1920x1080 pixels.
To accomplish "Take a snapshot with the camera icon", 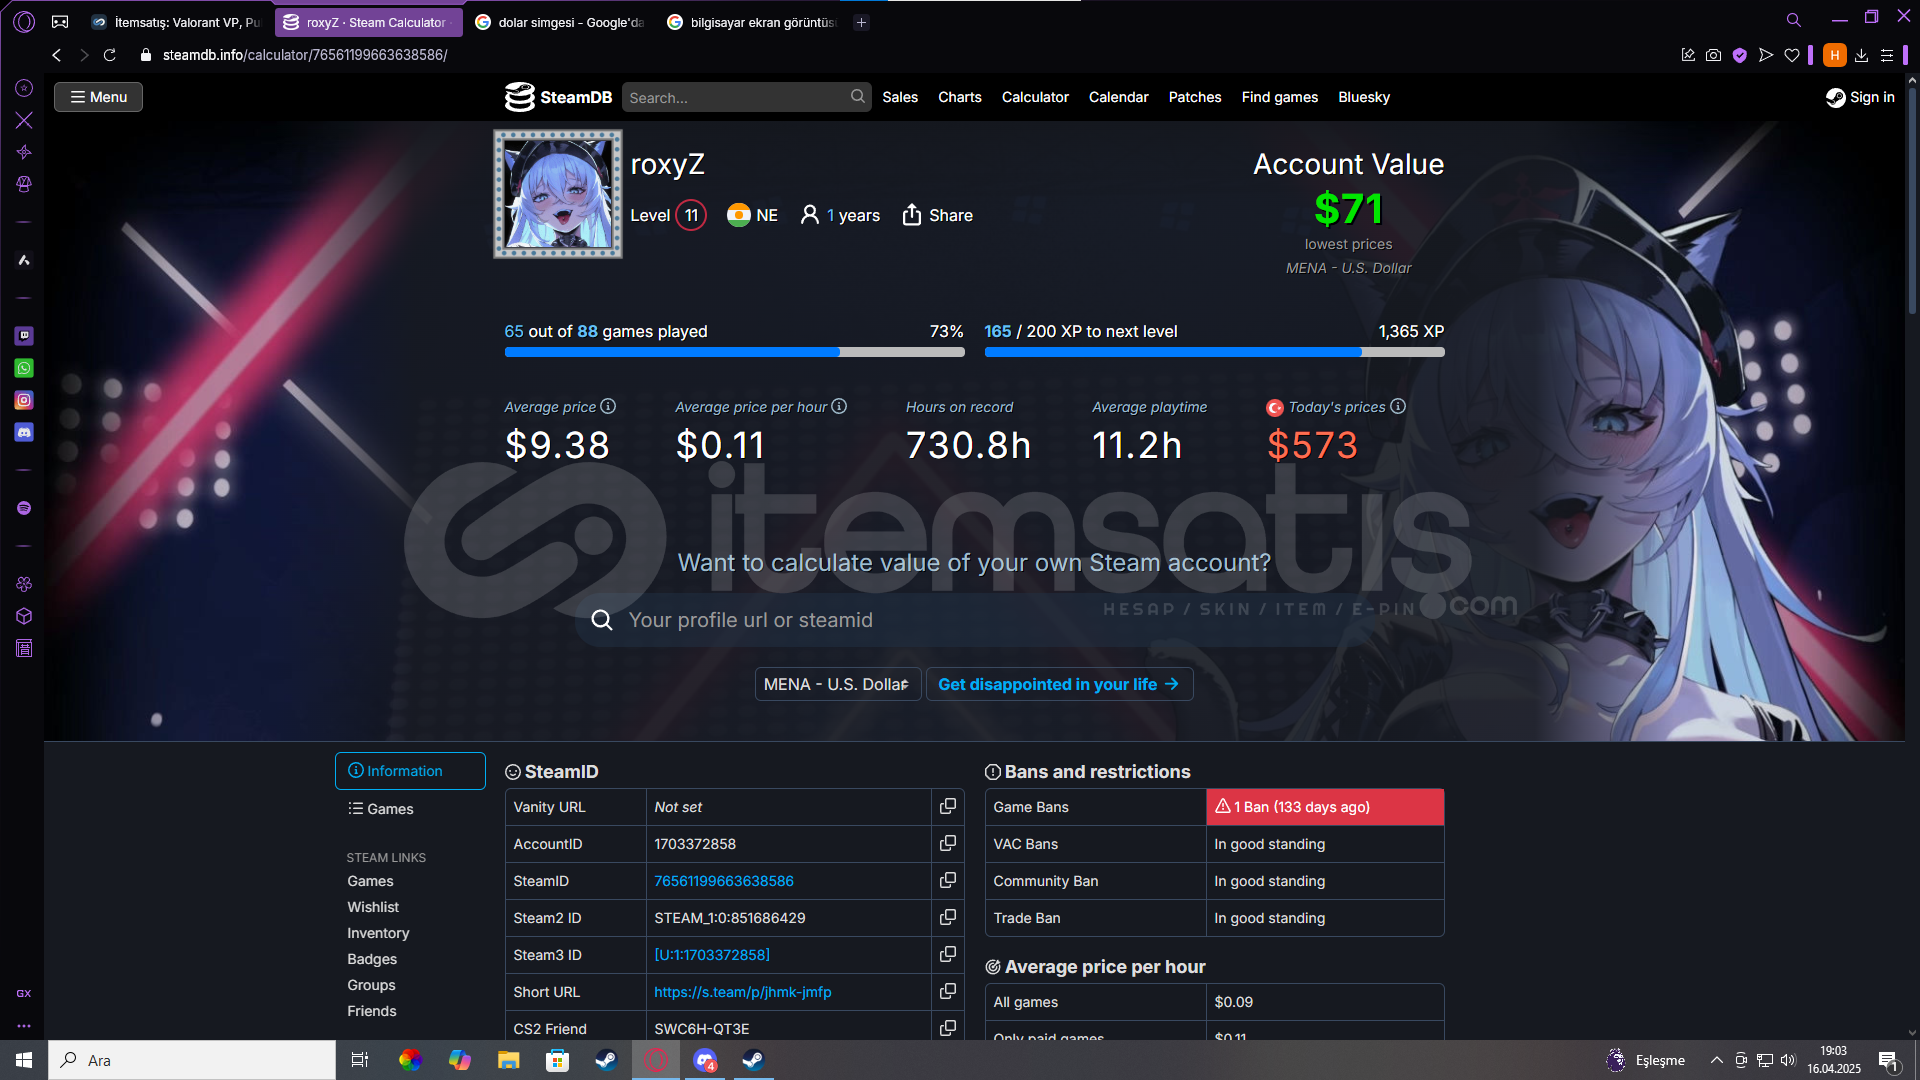I will [1714, 55].
